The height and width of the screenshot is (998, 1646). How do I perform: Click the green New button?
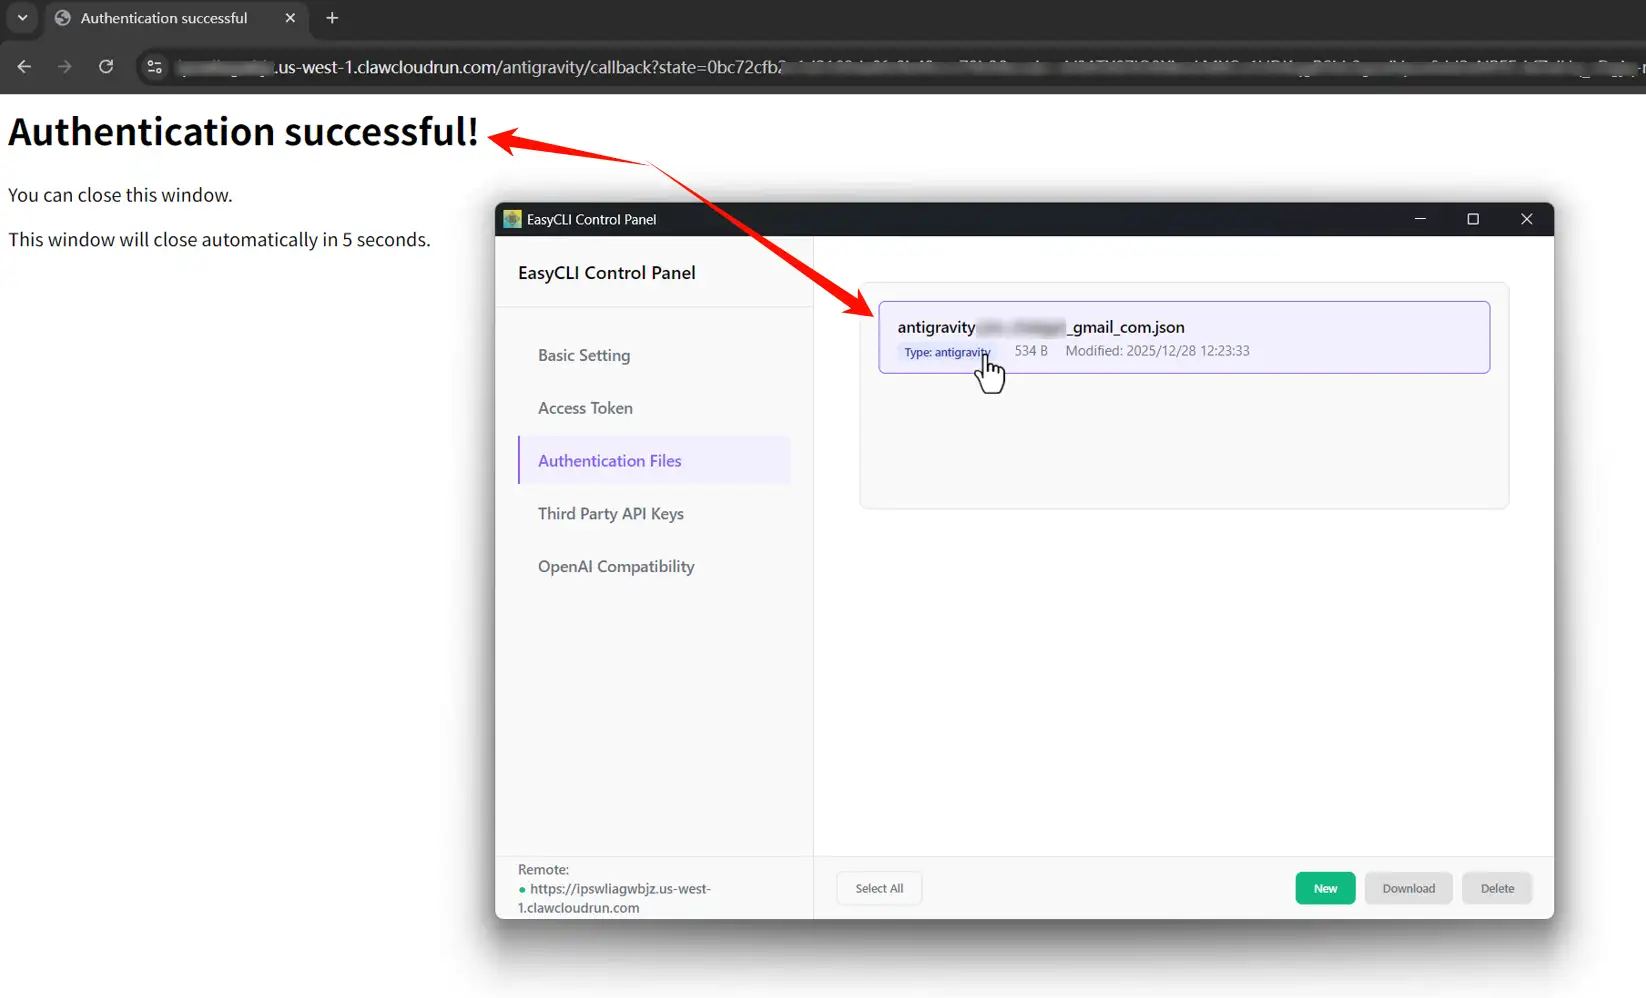click(1325, 888)
